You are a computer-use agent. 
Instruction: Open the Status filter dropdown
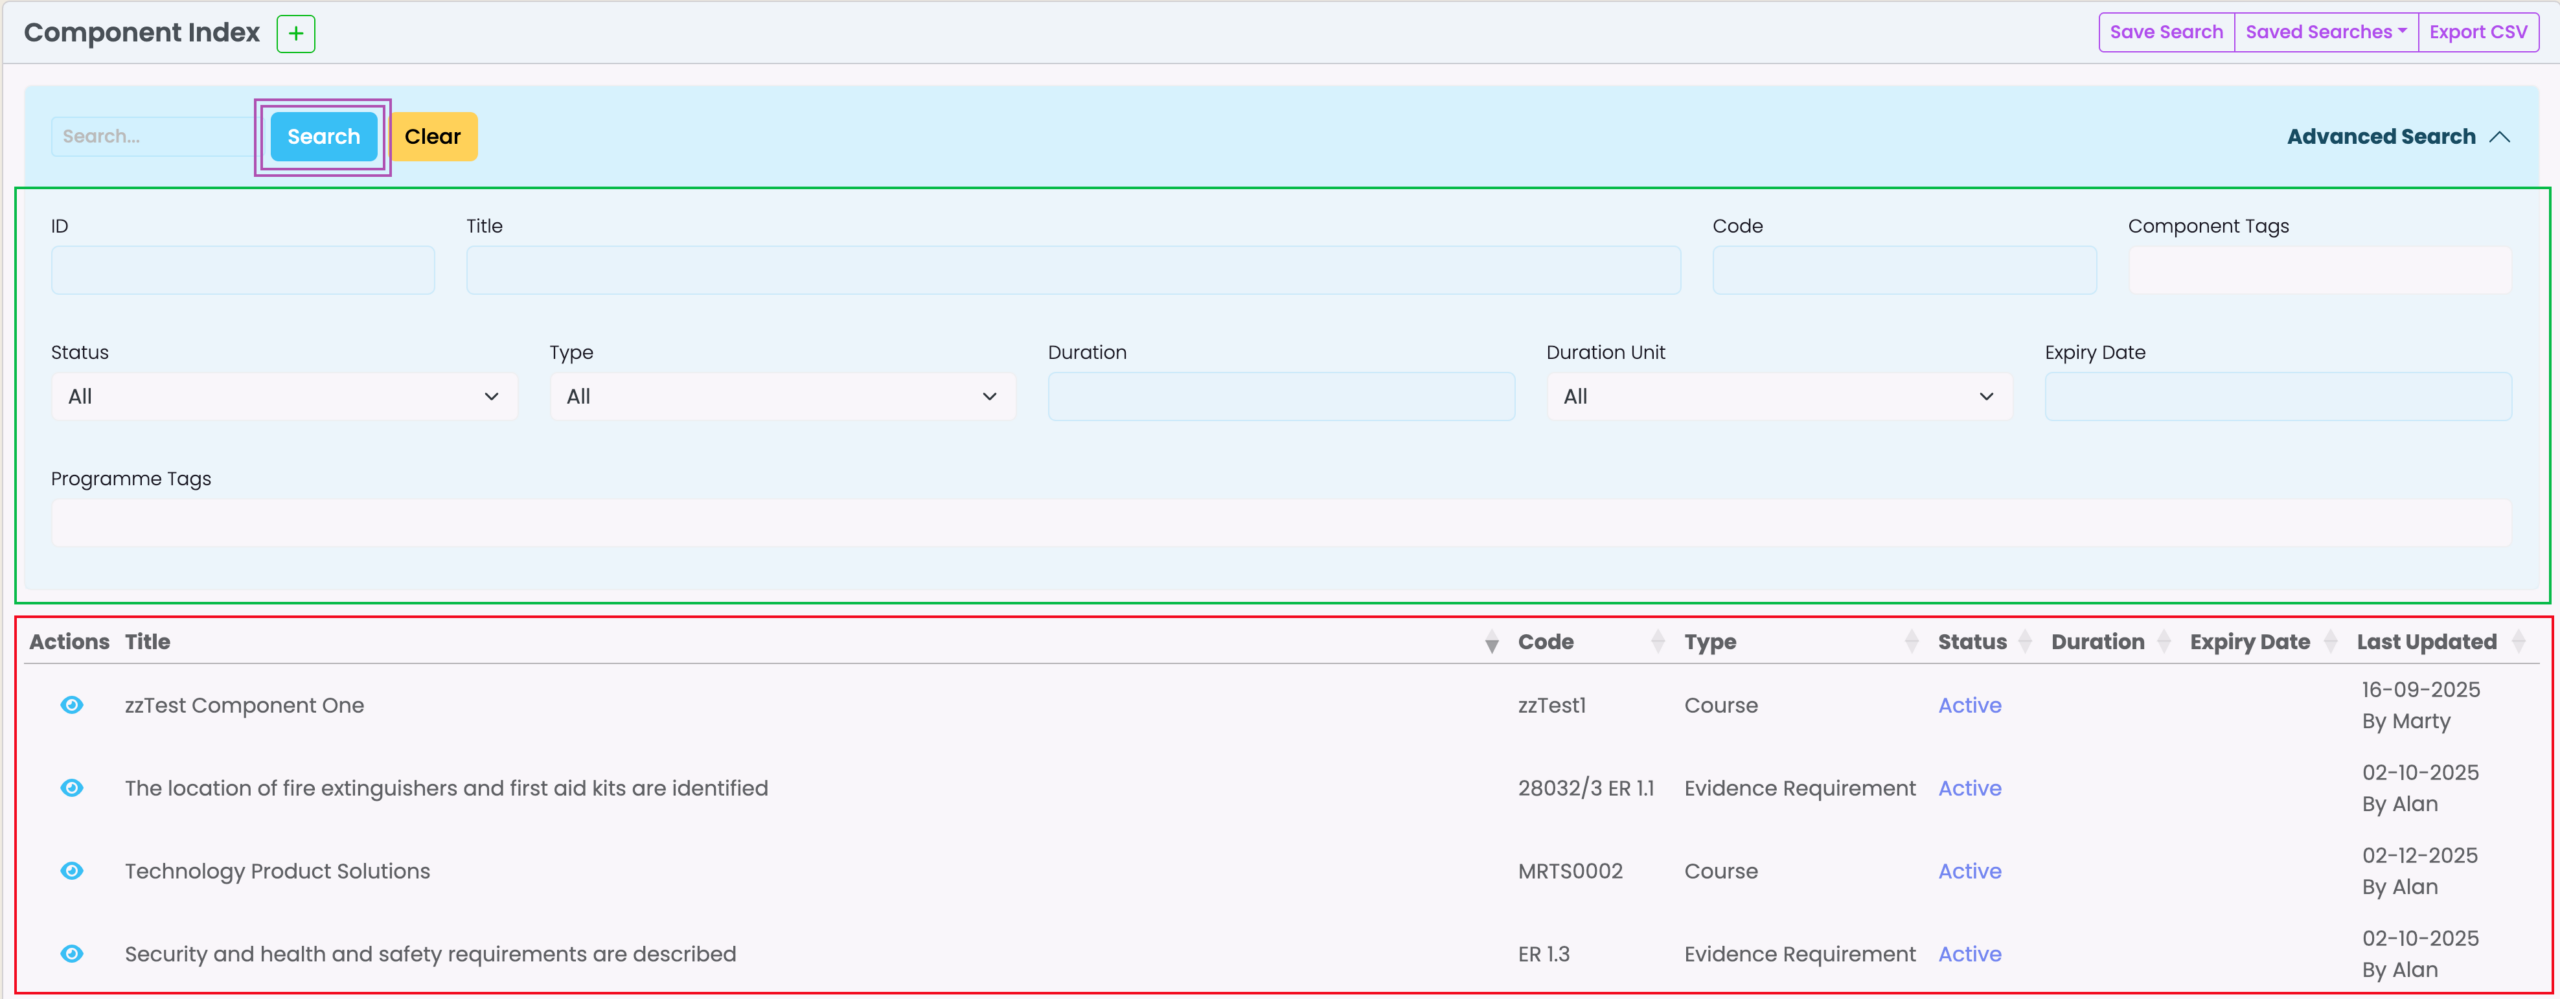tap(284, 397)
